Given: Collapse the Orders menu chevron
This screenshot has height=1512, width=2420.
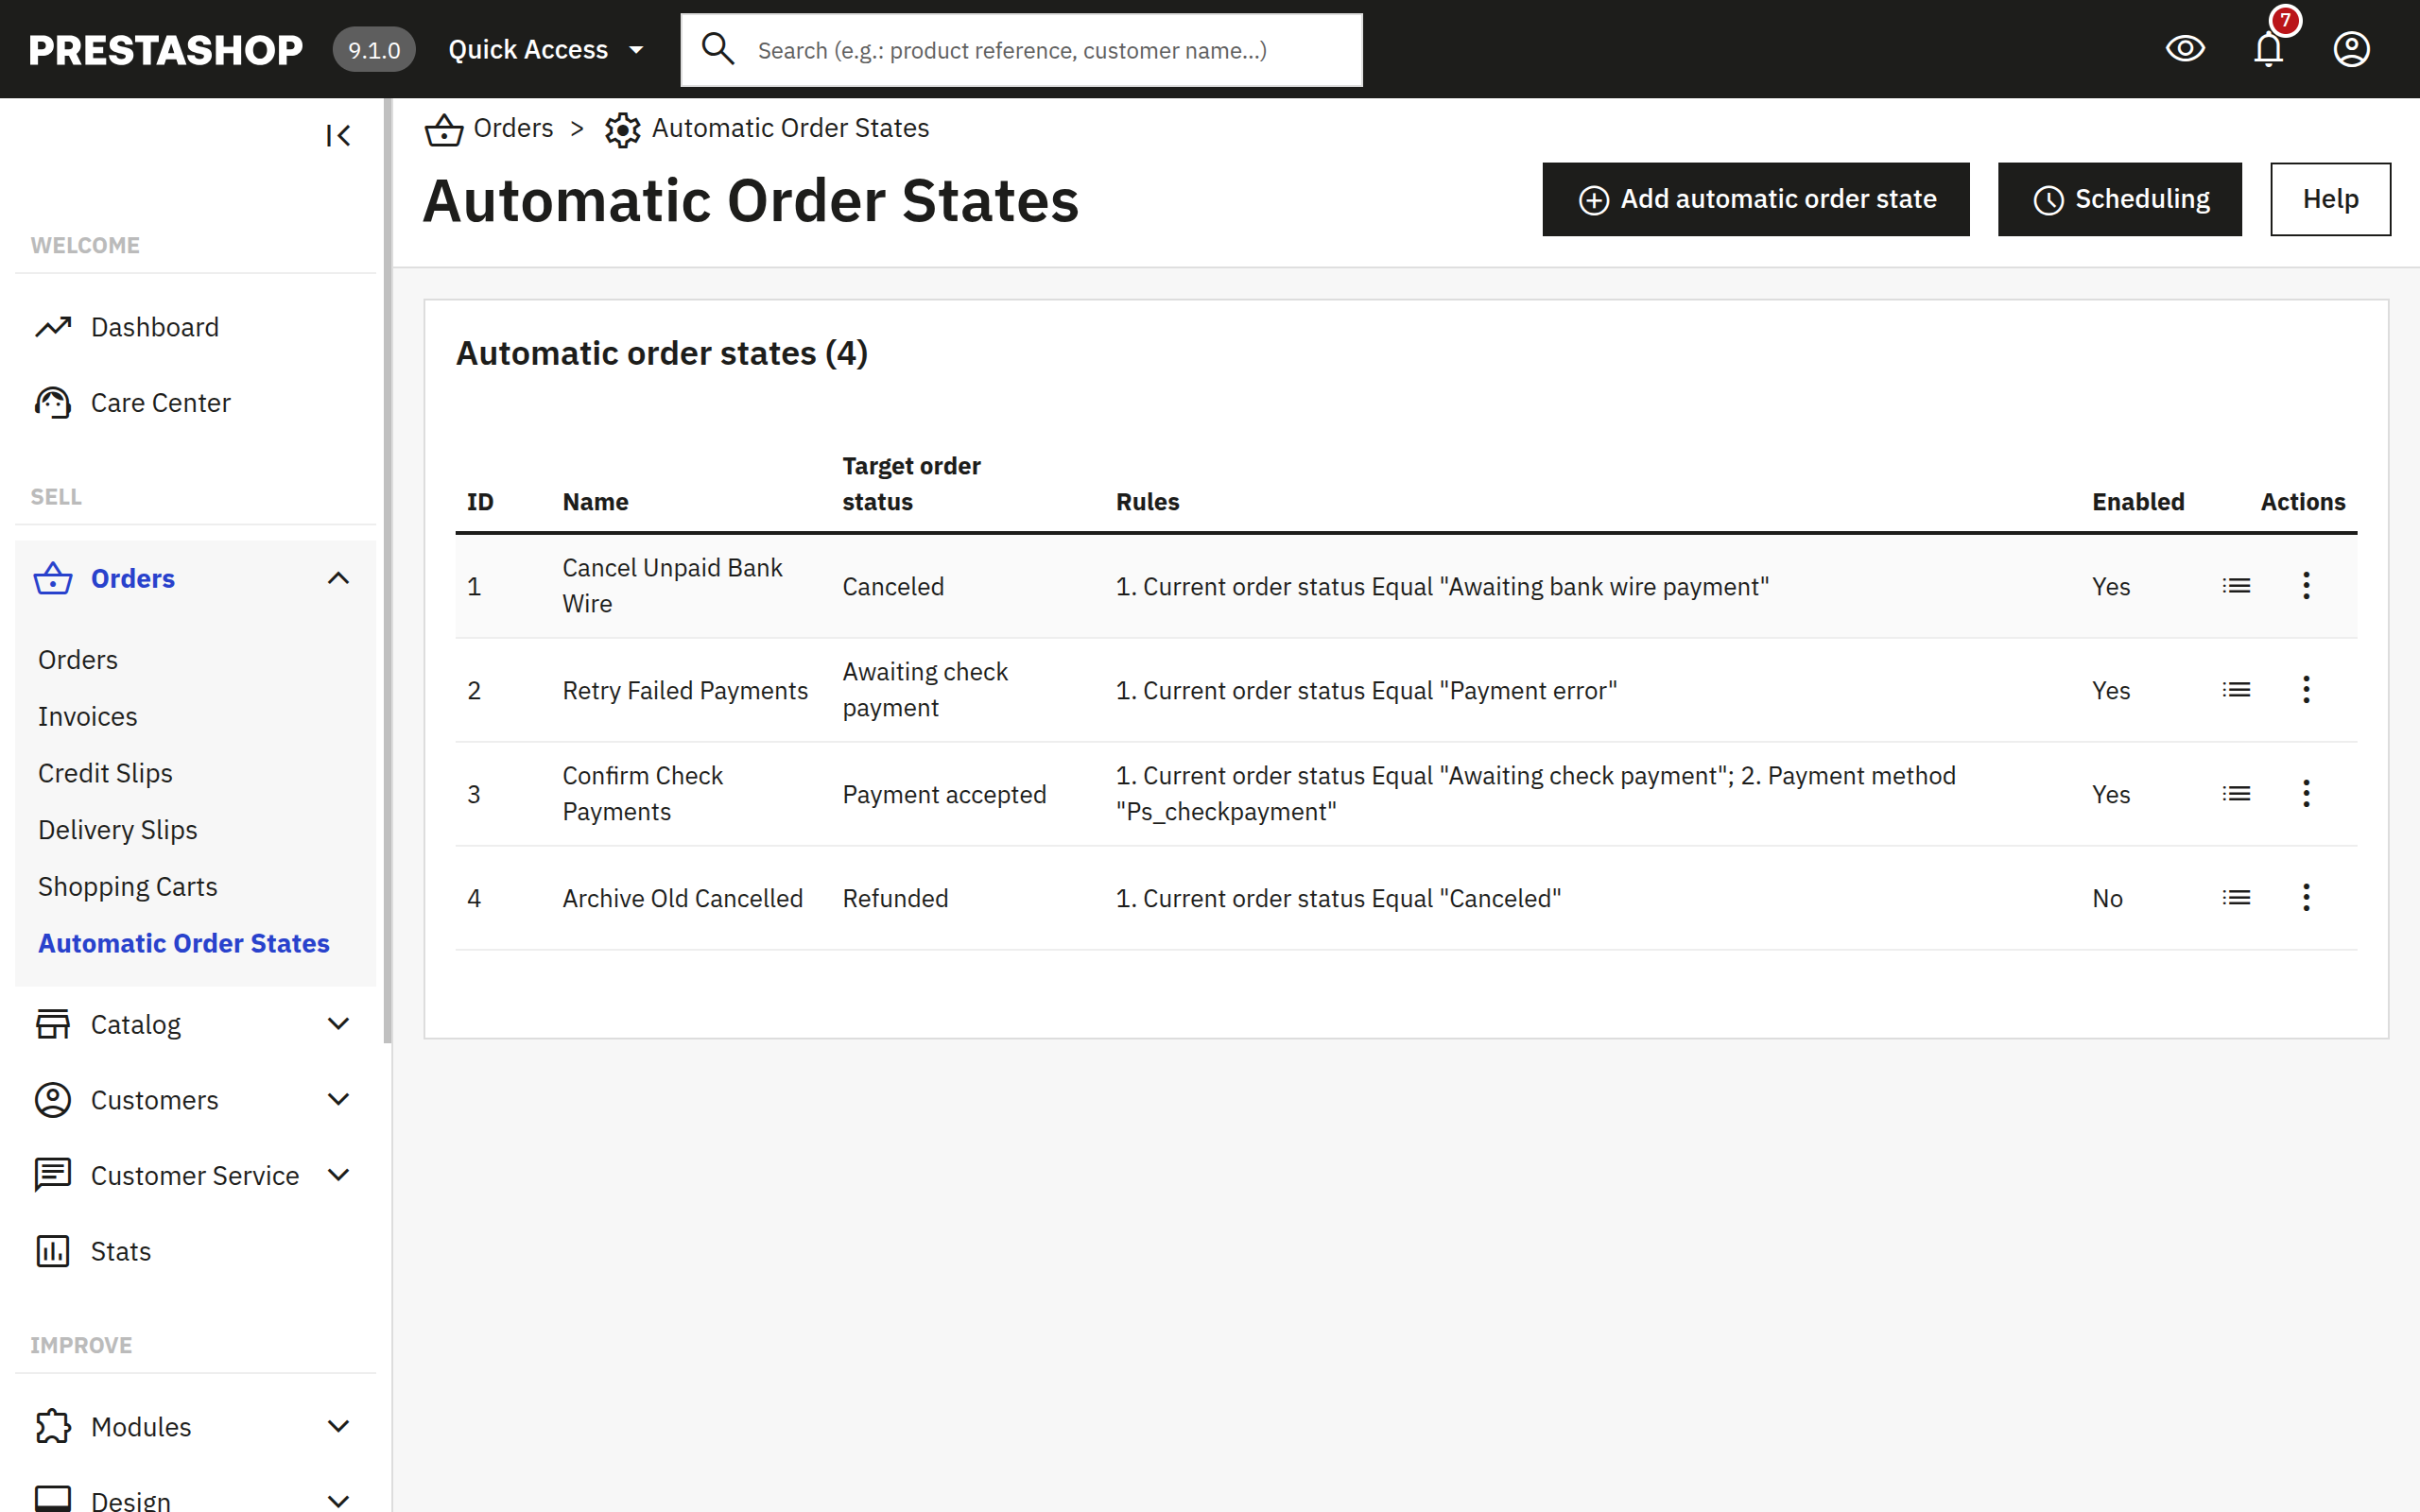Looking at the screenshot, I should point(338,578).
